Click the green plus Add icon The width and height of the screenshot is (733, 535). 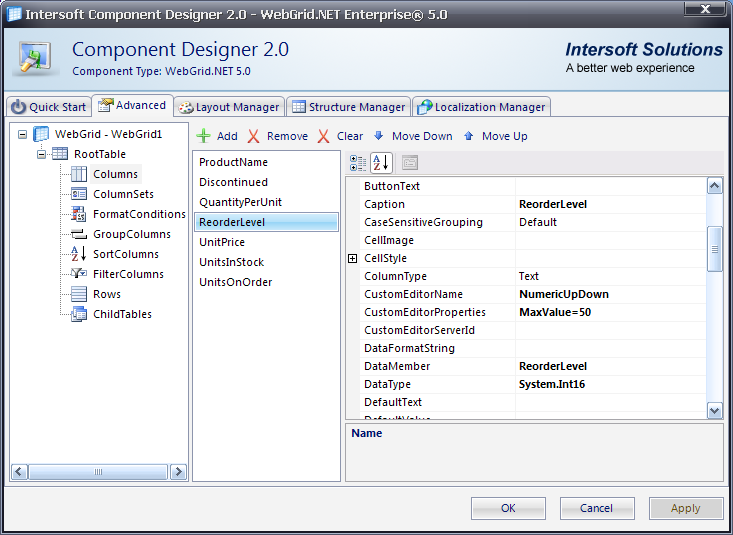[x=203, y=136]
